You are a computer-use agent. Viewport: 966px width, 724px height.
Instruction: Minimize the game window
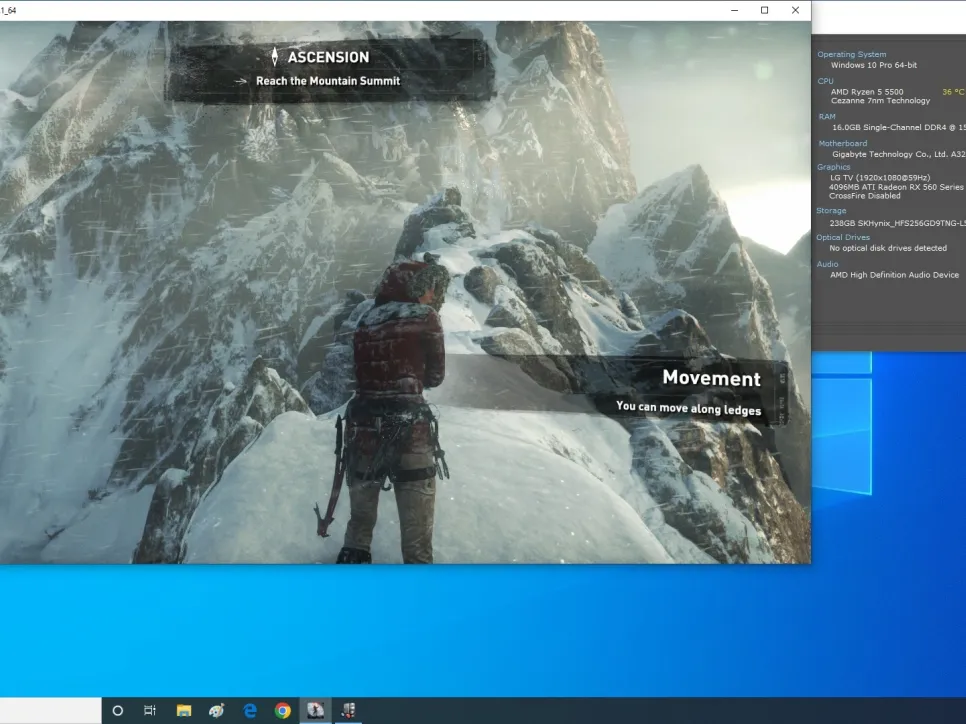click(x=734, y=10)
